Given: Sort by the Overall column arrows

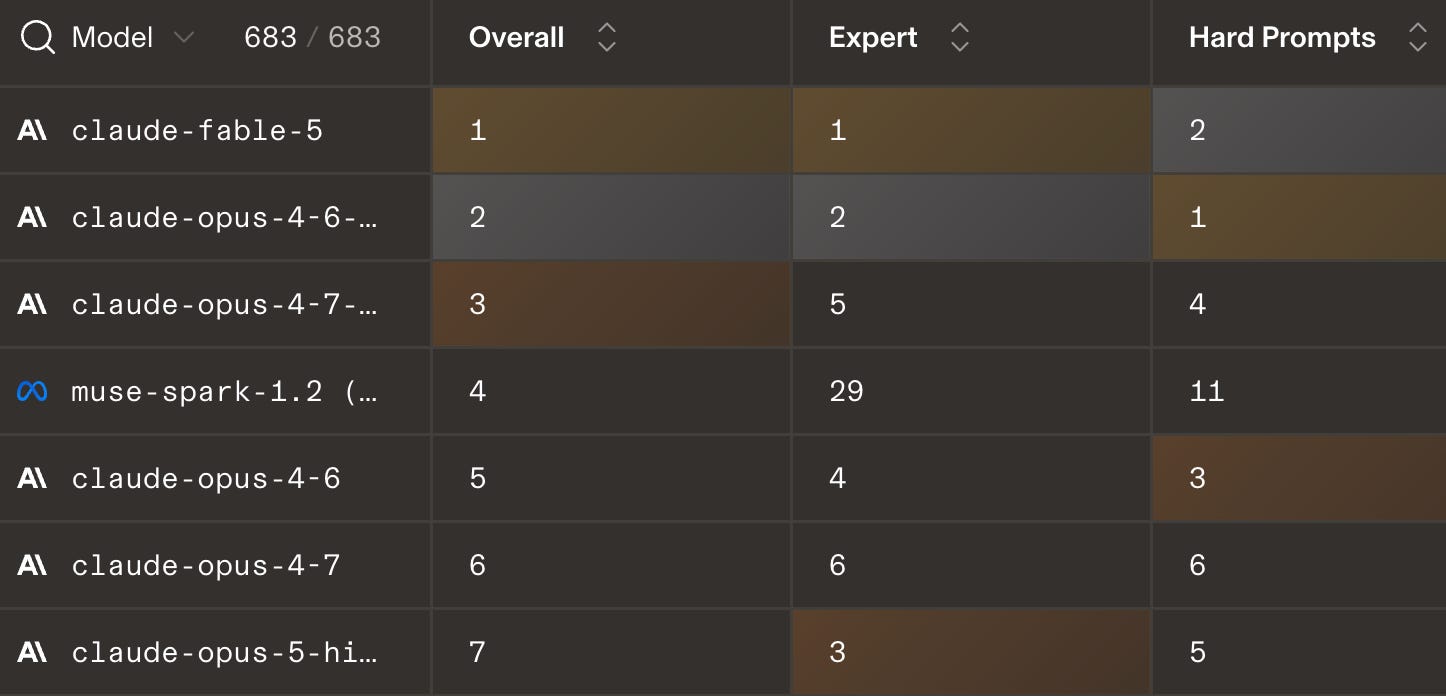Looking at the screenshot, I should [606, 38].
